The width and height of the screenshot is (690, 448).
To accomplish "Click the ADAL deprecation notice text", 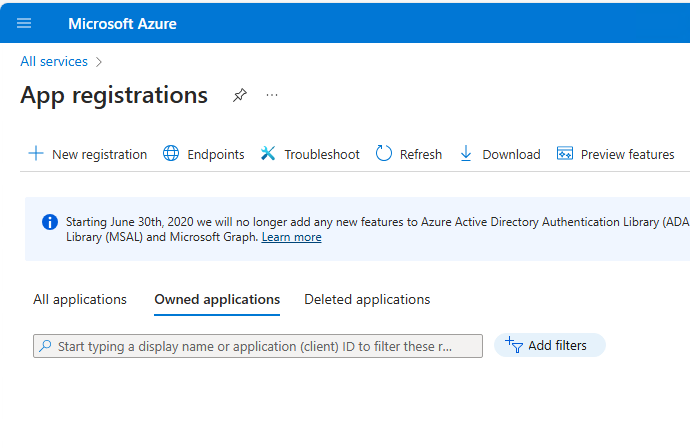I will tap(378, 229).
